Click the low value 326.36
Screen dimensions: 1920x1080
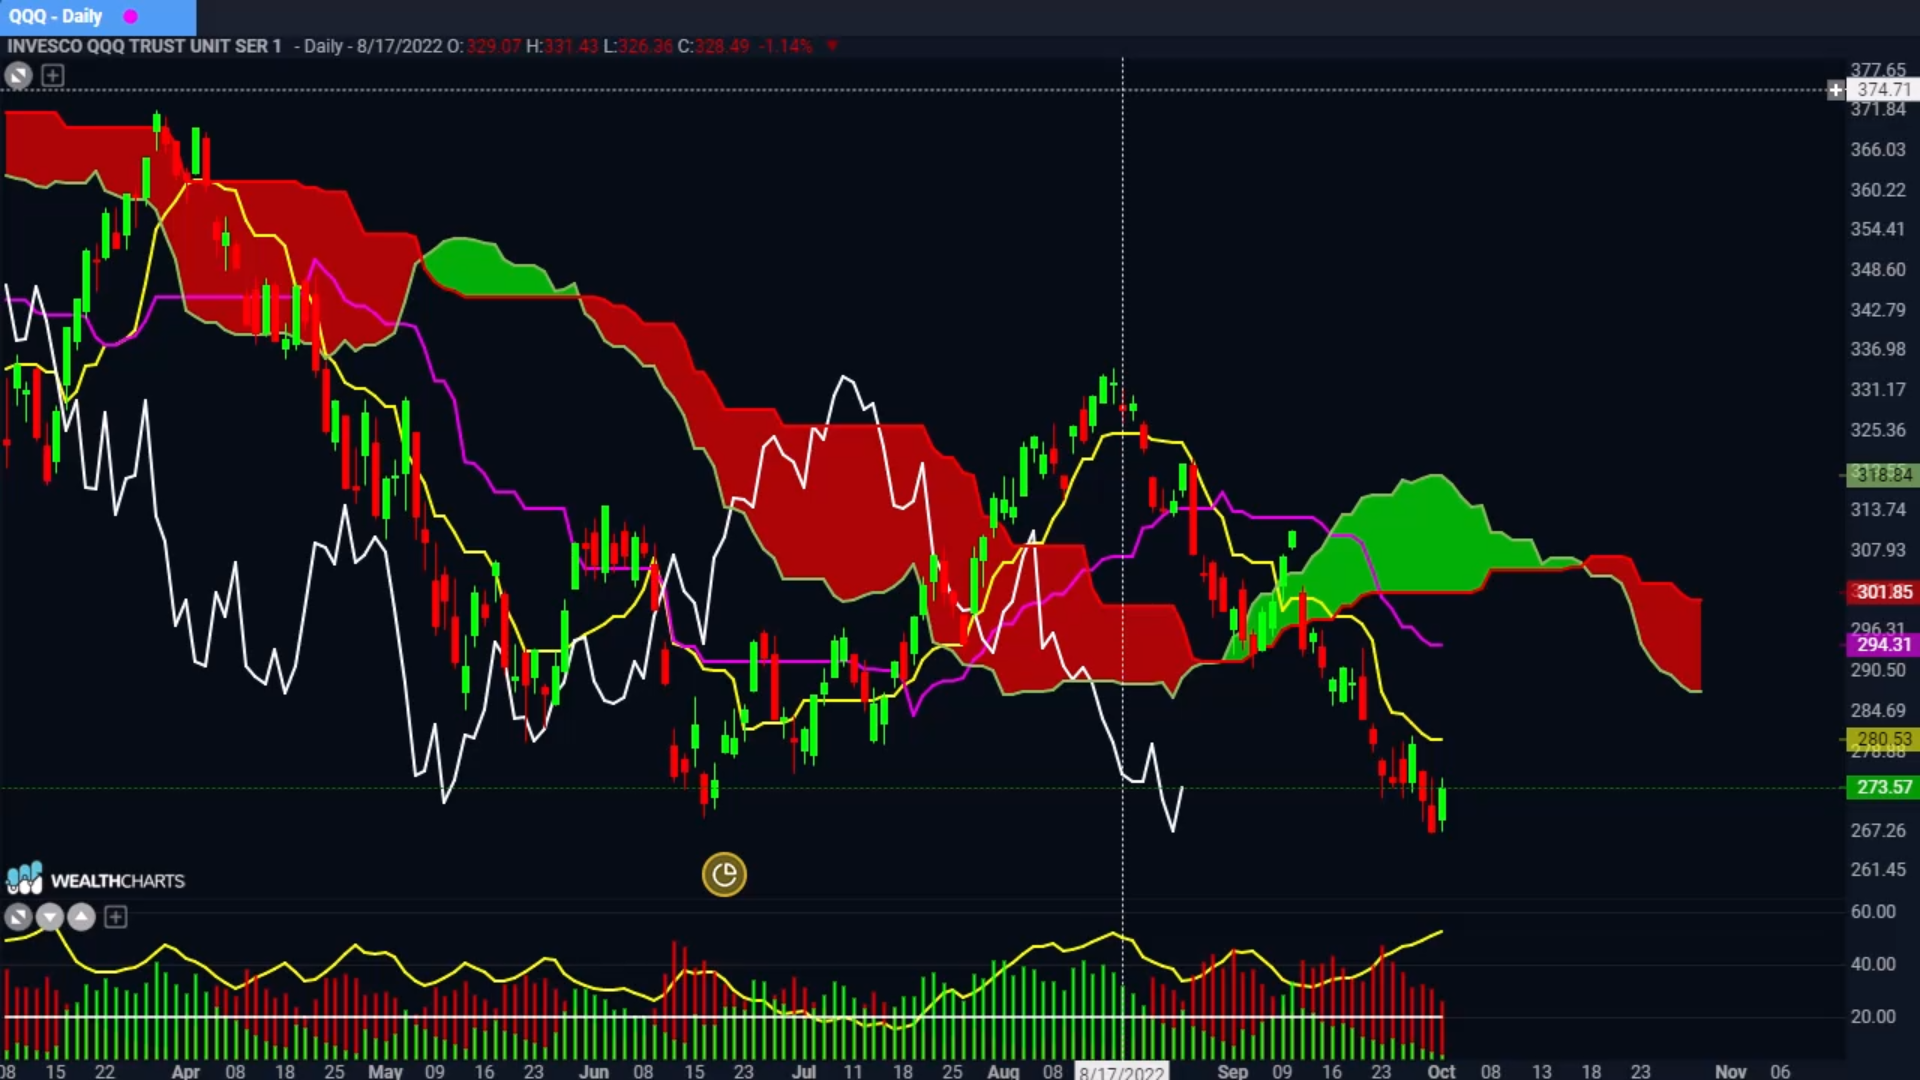(x=646, y=46)
